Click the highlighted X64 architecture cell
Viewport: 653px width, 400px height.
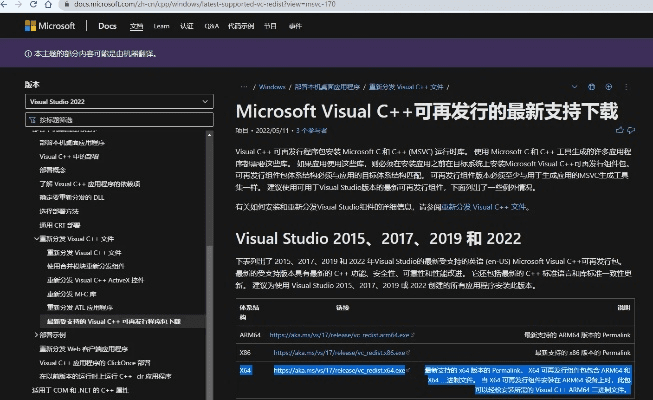[246, 370]
